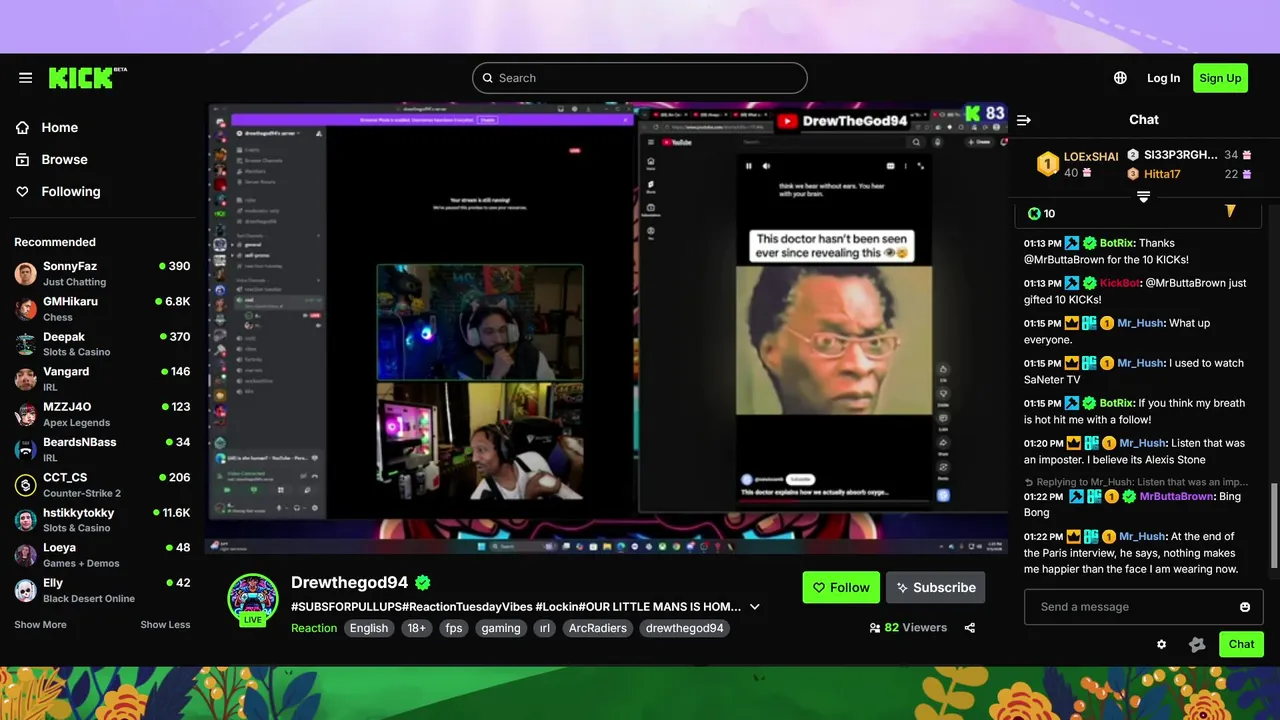Click the pinned 10 KICKs gift icon
The image size is (1280, 720).
1230,211
